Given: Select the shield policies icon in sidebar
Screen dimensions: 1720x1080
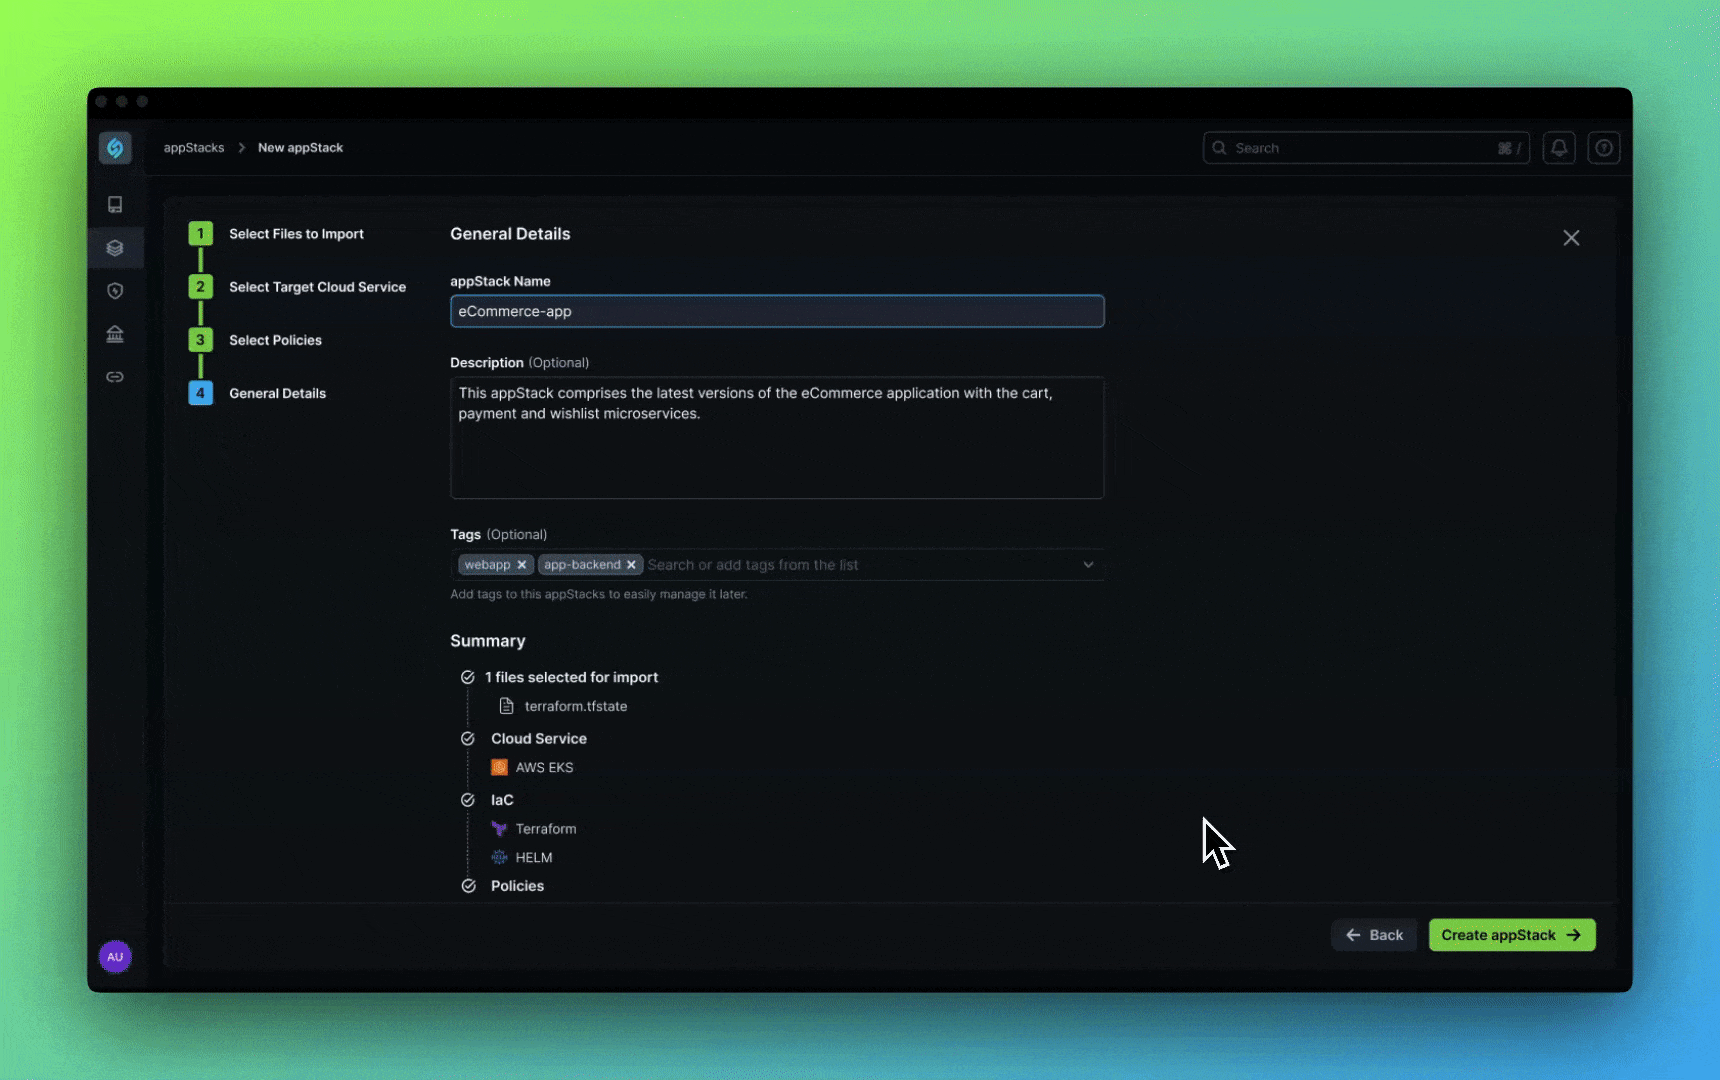Looking at the screenshot, I should [x=115, y=291].
